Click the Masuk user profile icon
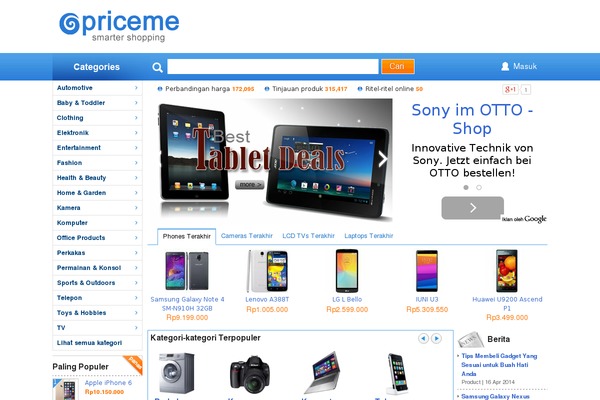Viewport: 600px width, 400px height. [x=505, y=66]
